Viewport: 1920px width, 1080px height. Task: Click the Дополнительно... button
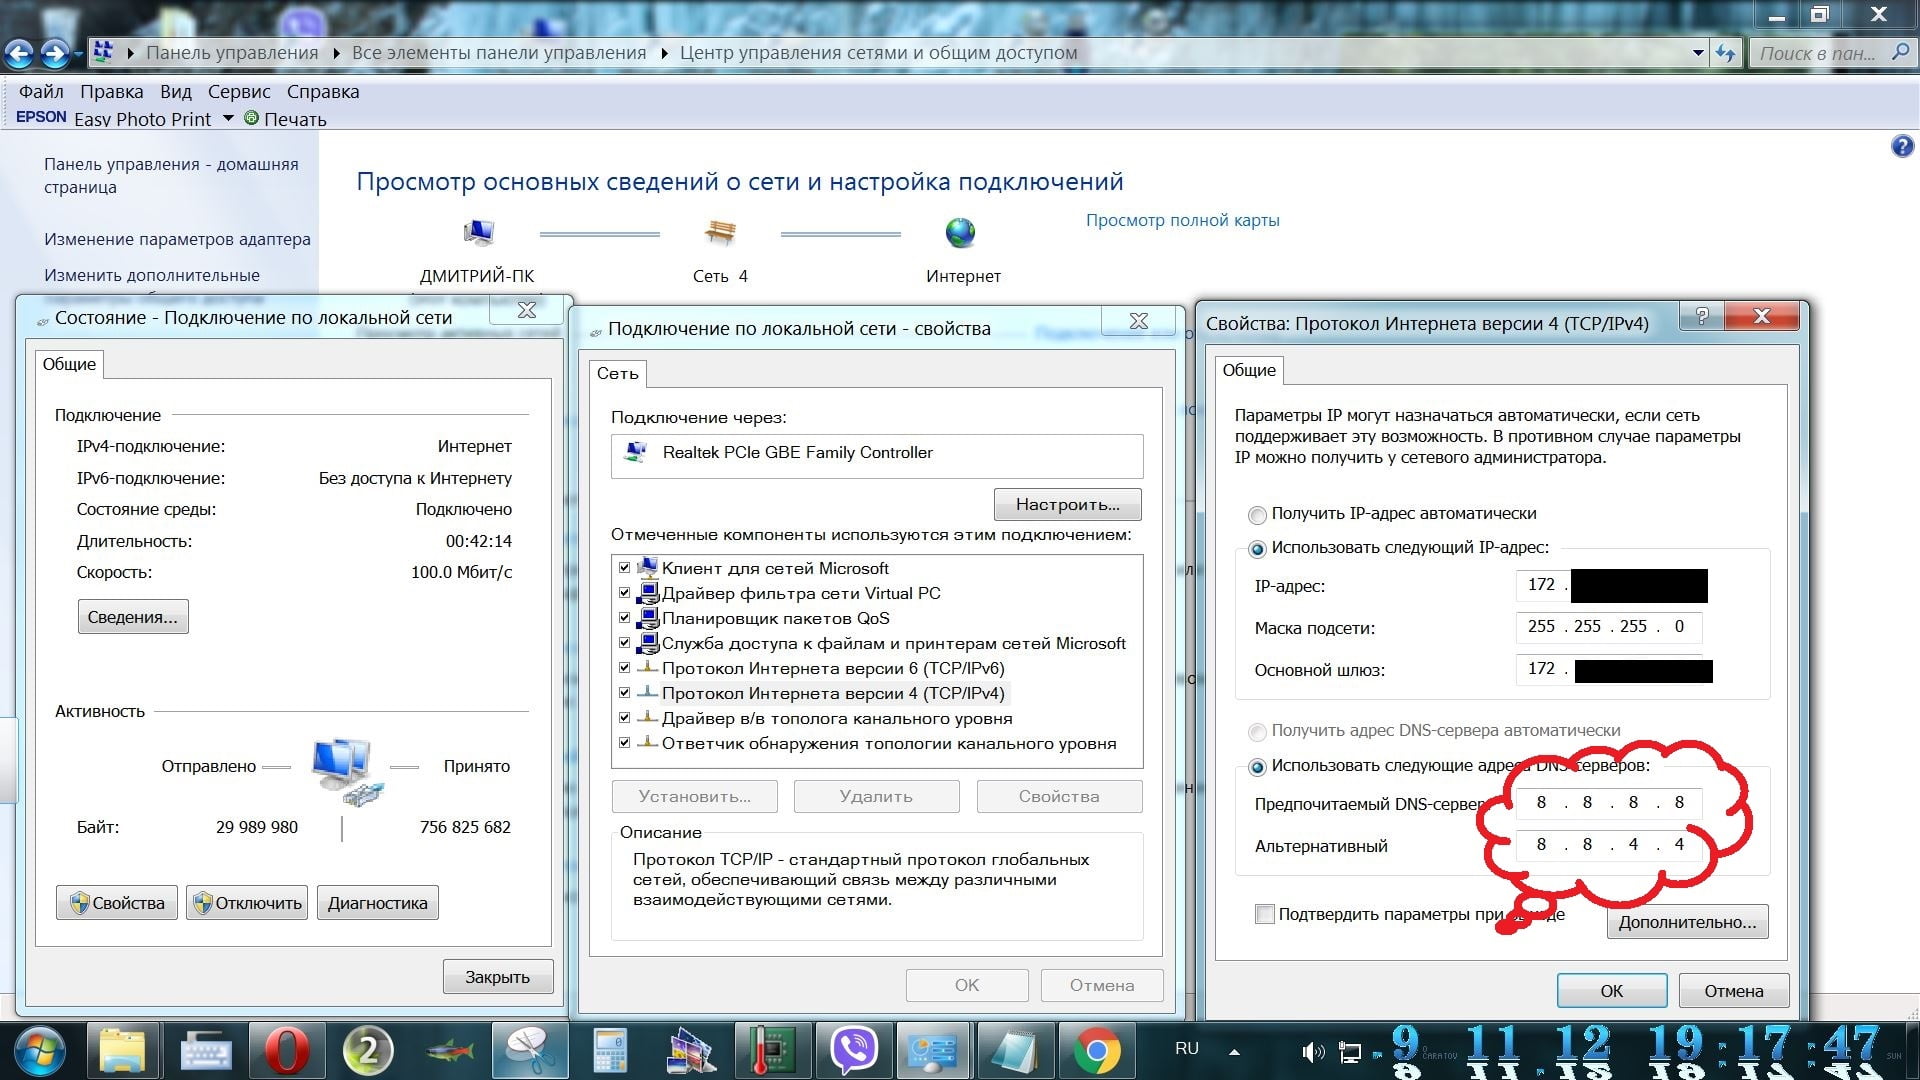[1687, 922]
